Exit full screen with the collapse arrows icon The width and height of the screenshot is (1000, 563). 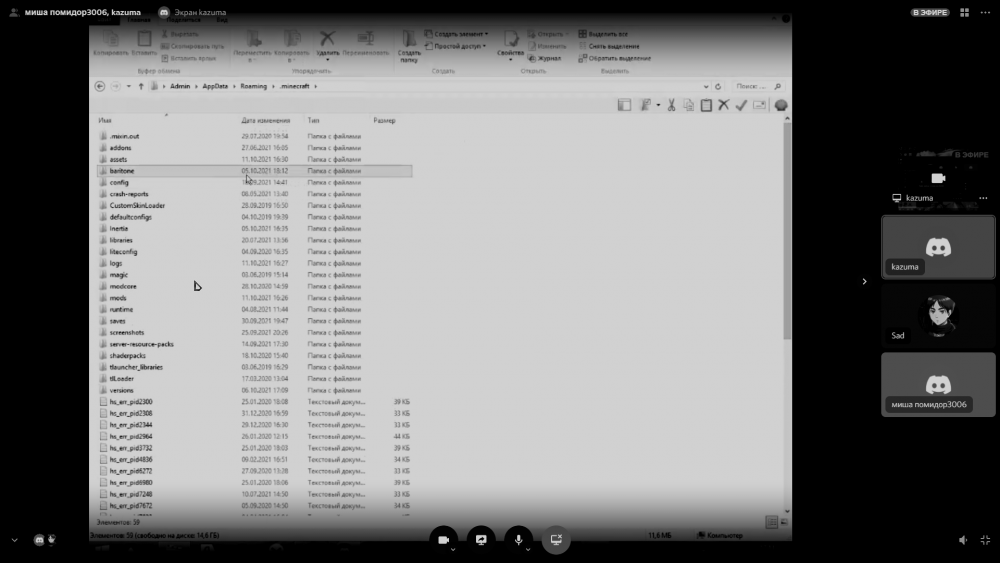985,540
